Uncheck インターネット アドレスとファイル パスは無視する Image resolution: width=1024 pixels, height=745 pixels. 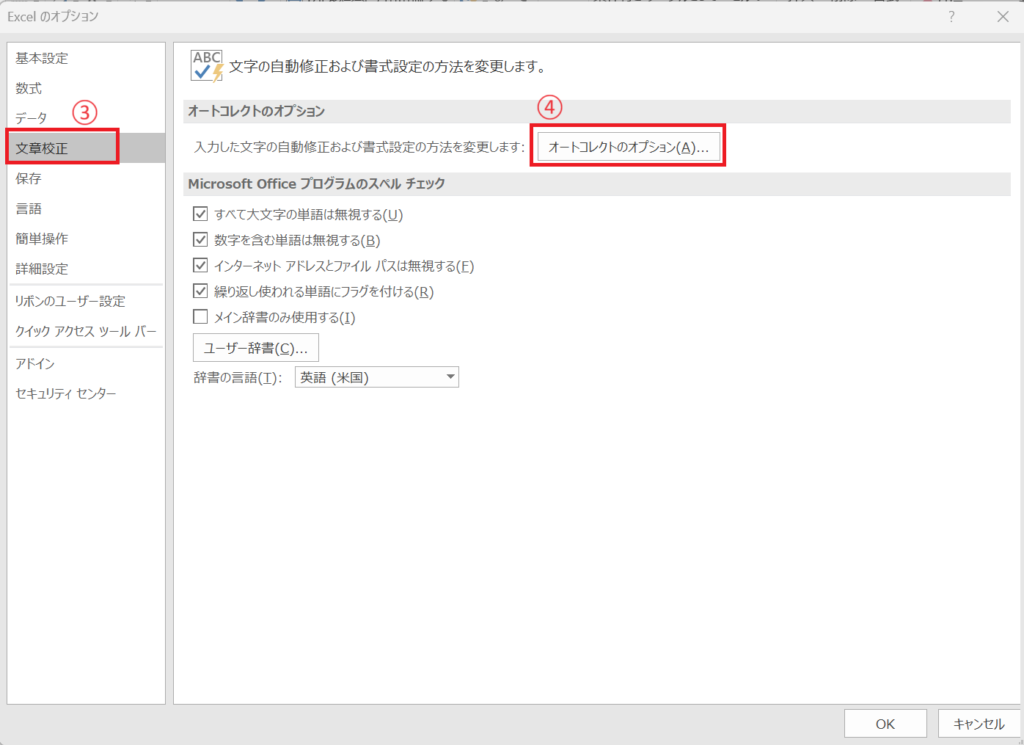pyautogui.click(x=200, y=266)
